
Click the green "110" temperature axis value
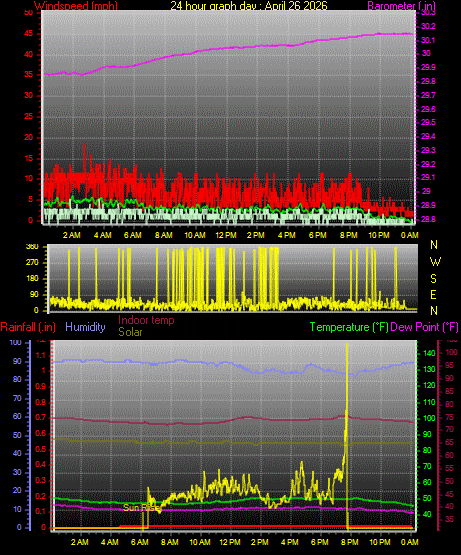[x=429, y=402]
